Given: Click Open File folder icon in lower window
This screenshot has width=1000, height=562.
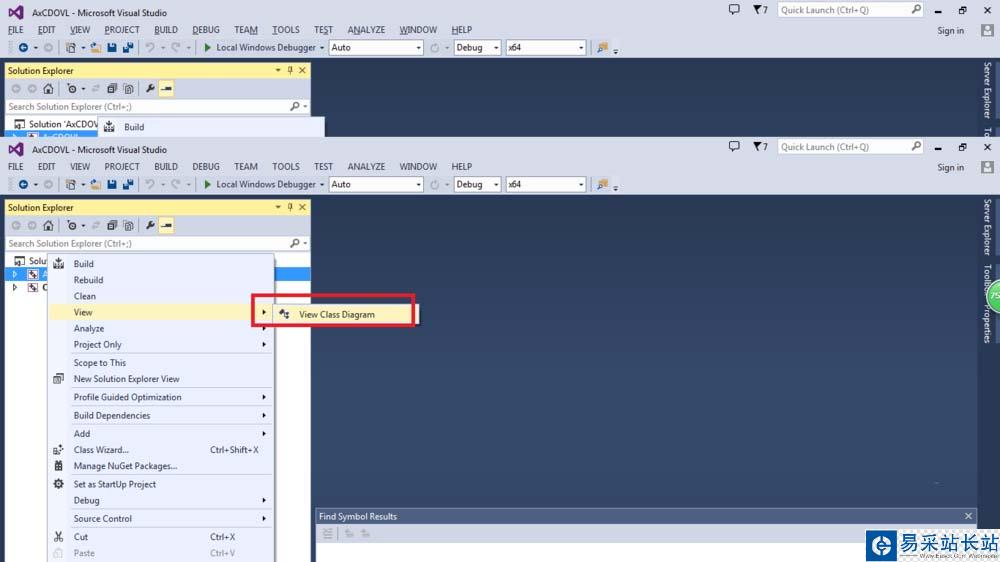Looking at the screenshot, I should [96, 184].
